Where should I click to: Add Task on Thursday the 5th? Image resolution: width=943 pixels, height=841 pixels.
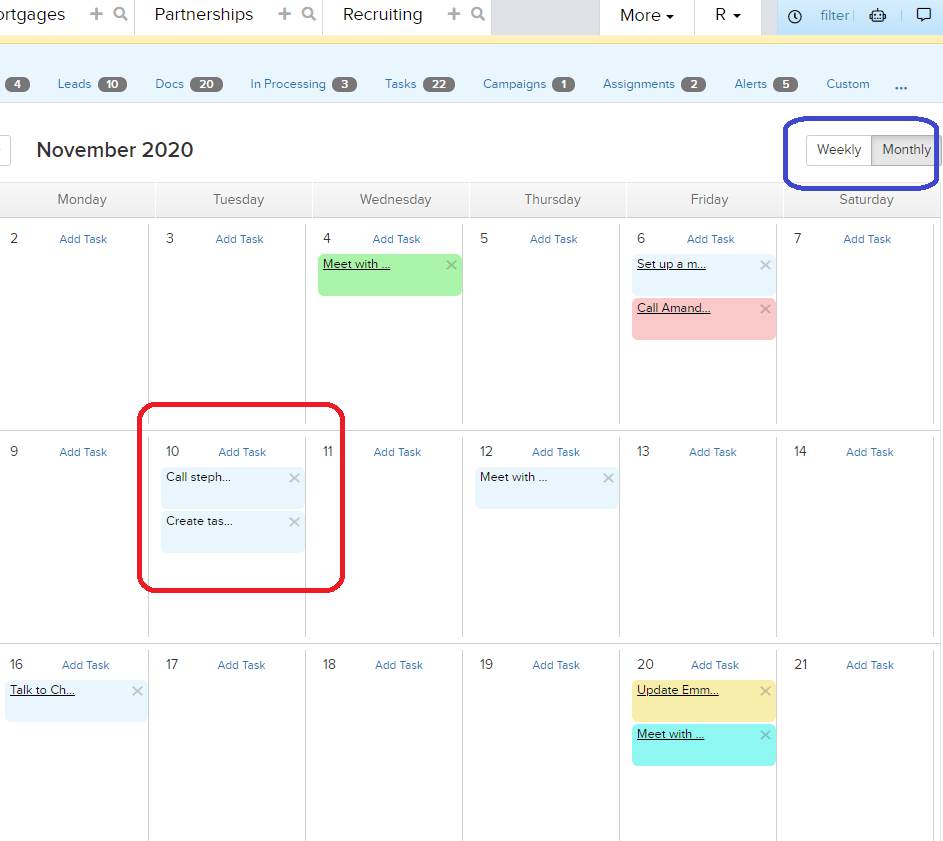click(553, 239)
